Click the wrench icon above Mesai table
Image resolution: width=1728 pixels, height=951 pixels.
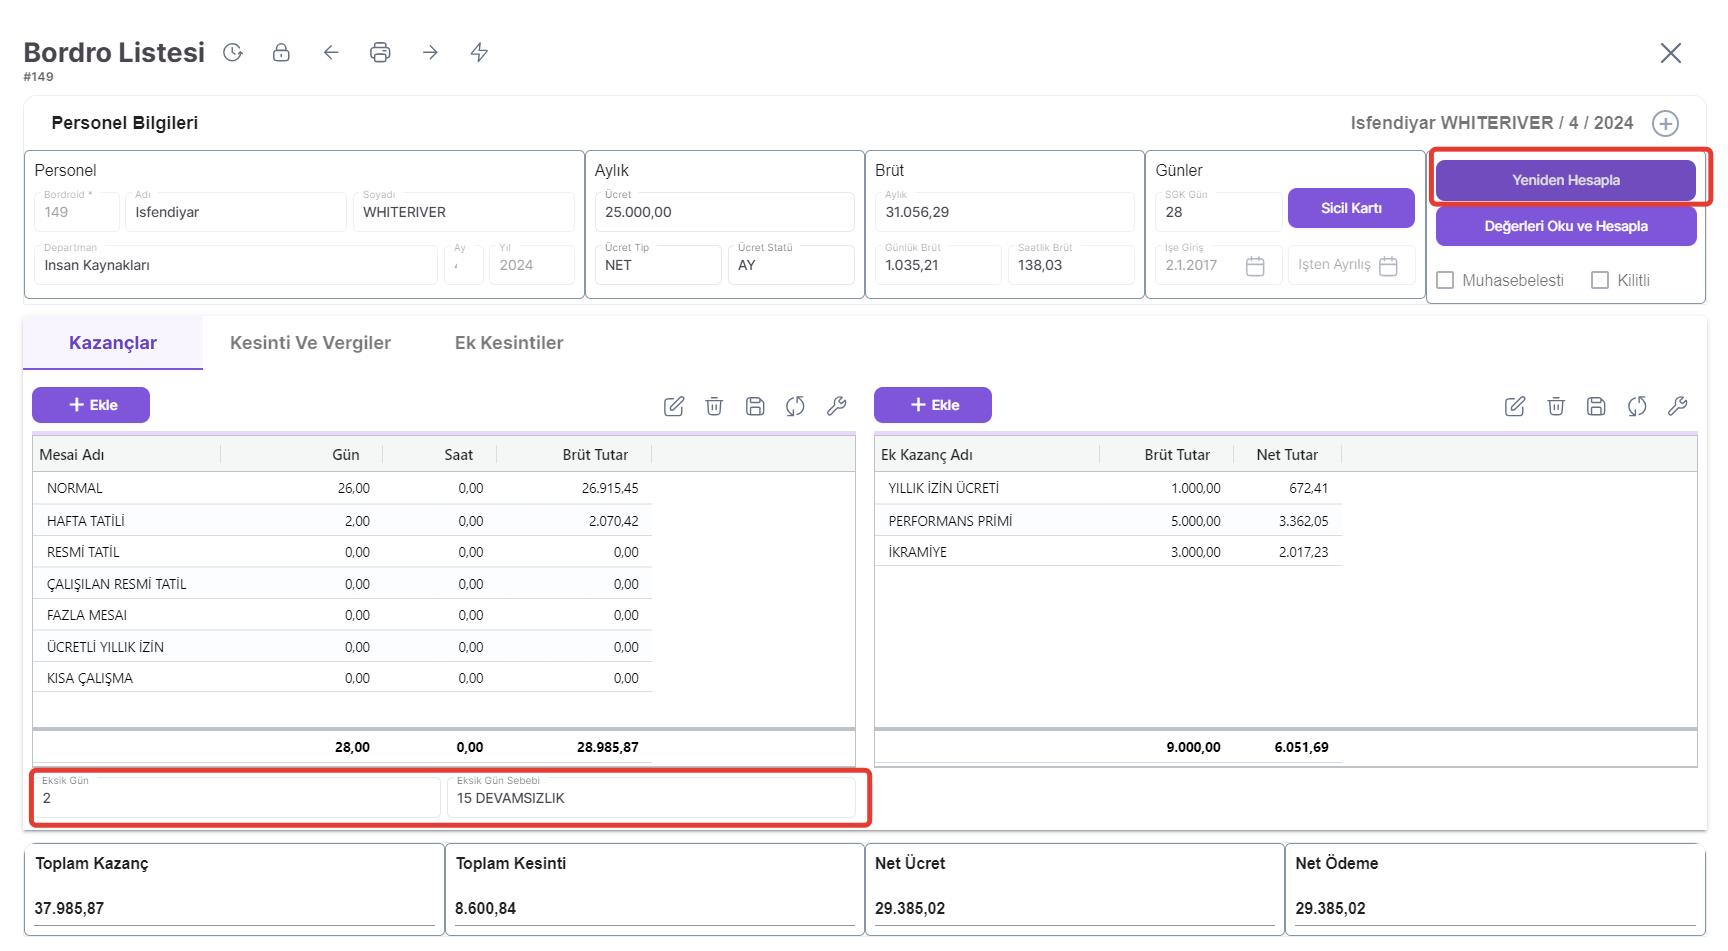(837, 406)
